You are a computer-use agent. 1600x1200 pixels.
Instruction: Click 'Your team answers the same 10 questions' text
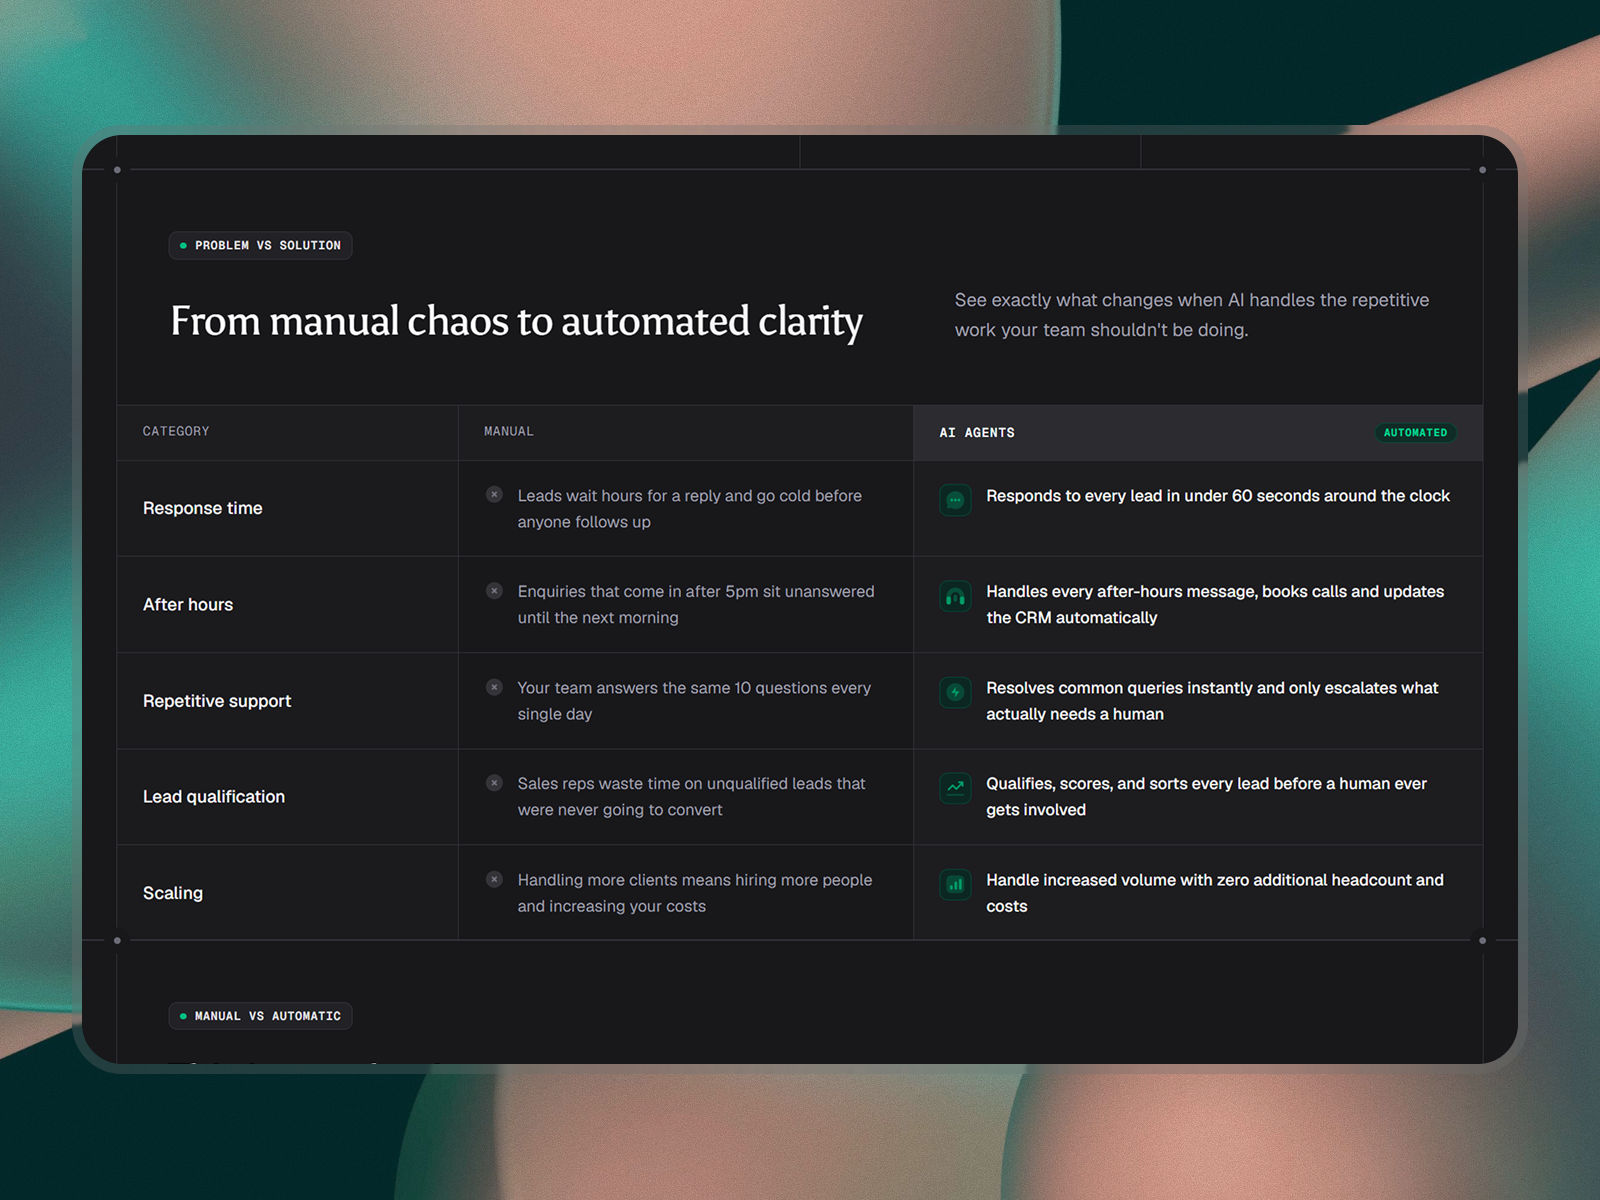tap(694, 701)
